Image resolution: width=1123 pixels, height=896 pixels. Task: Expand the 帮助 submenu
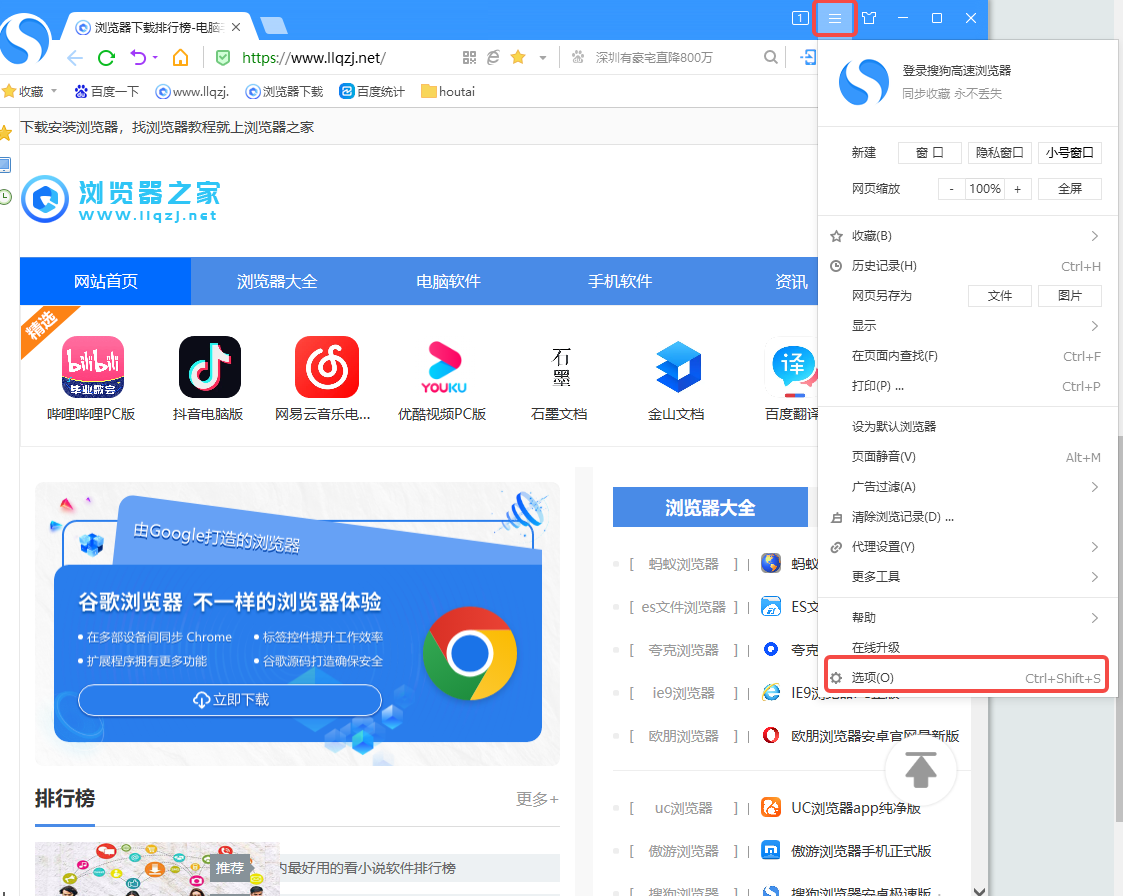tap(1094, 617)
